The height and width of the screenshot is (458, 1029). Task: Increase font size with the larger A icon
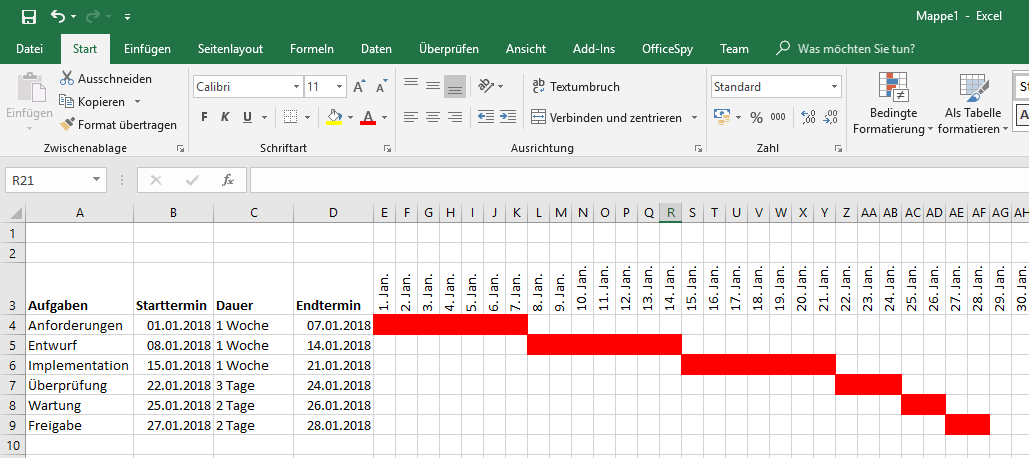pos(358,87)
